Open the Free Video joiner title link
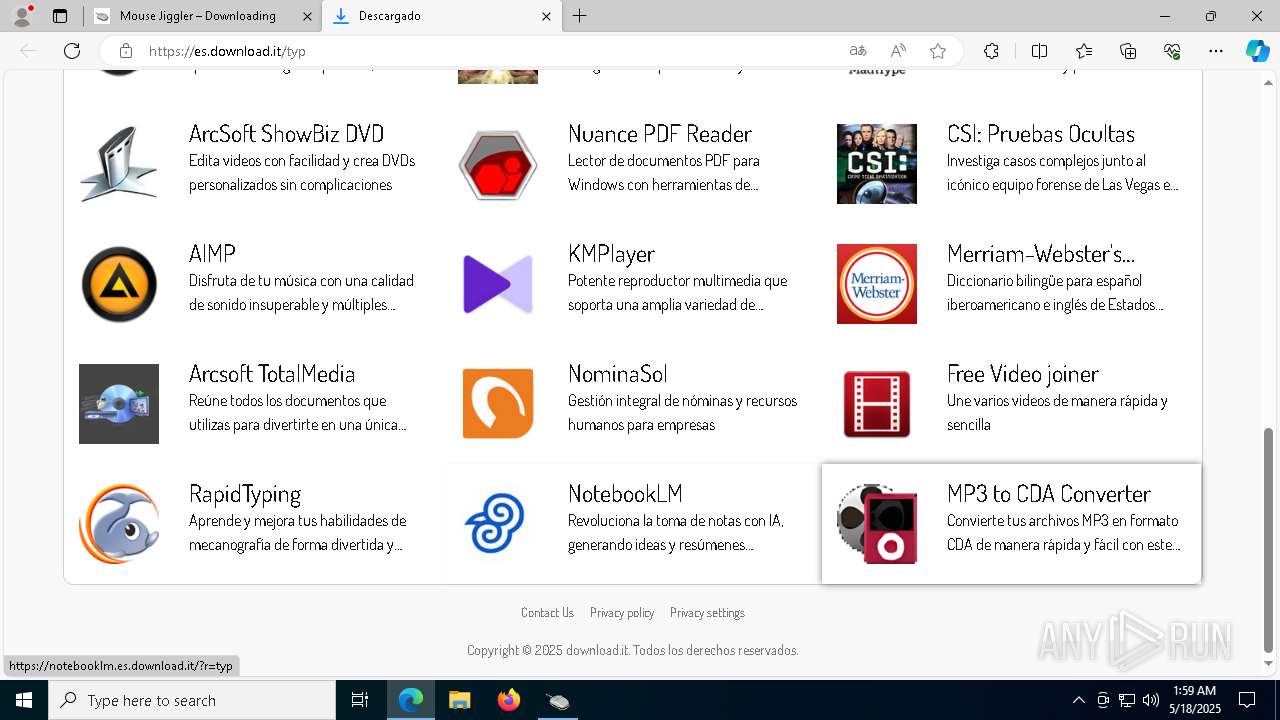The height and width of the screenshot is (720, 1280). pos(1023,374)
